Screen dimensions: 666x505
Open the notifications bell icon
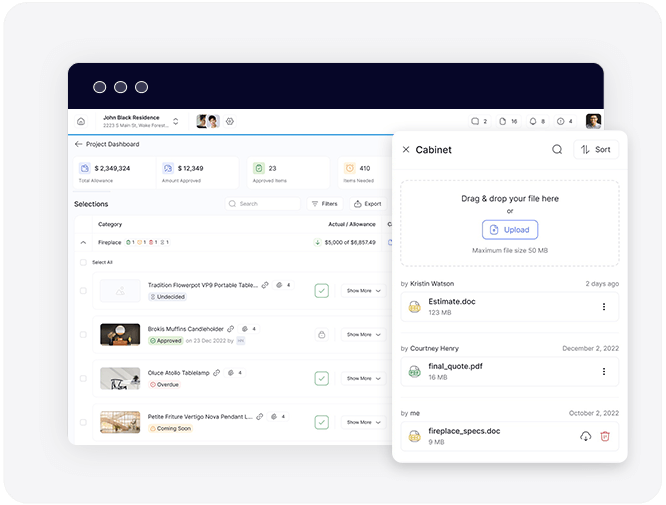[532, 121]
